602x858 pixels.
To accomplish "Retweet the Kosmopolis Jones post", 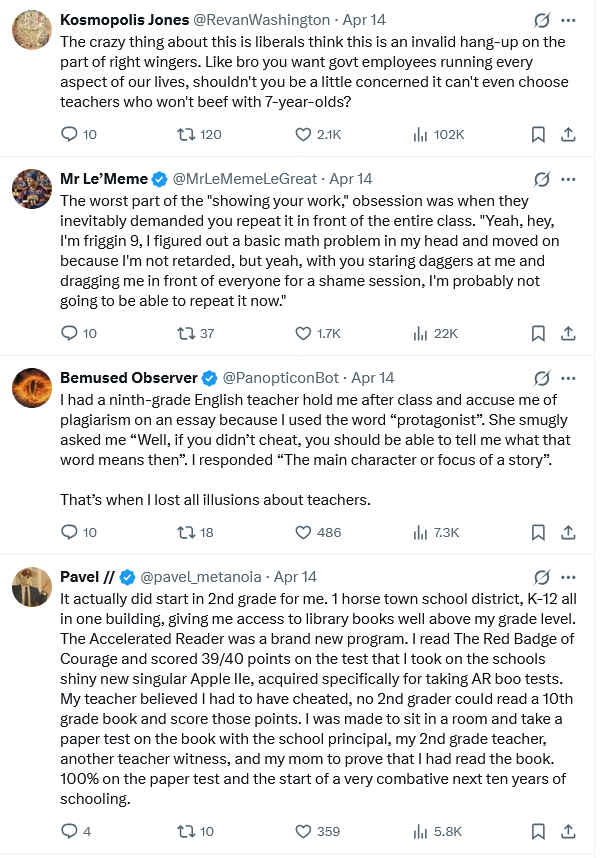I will coord(185,134).
